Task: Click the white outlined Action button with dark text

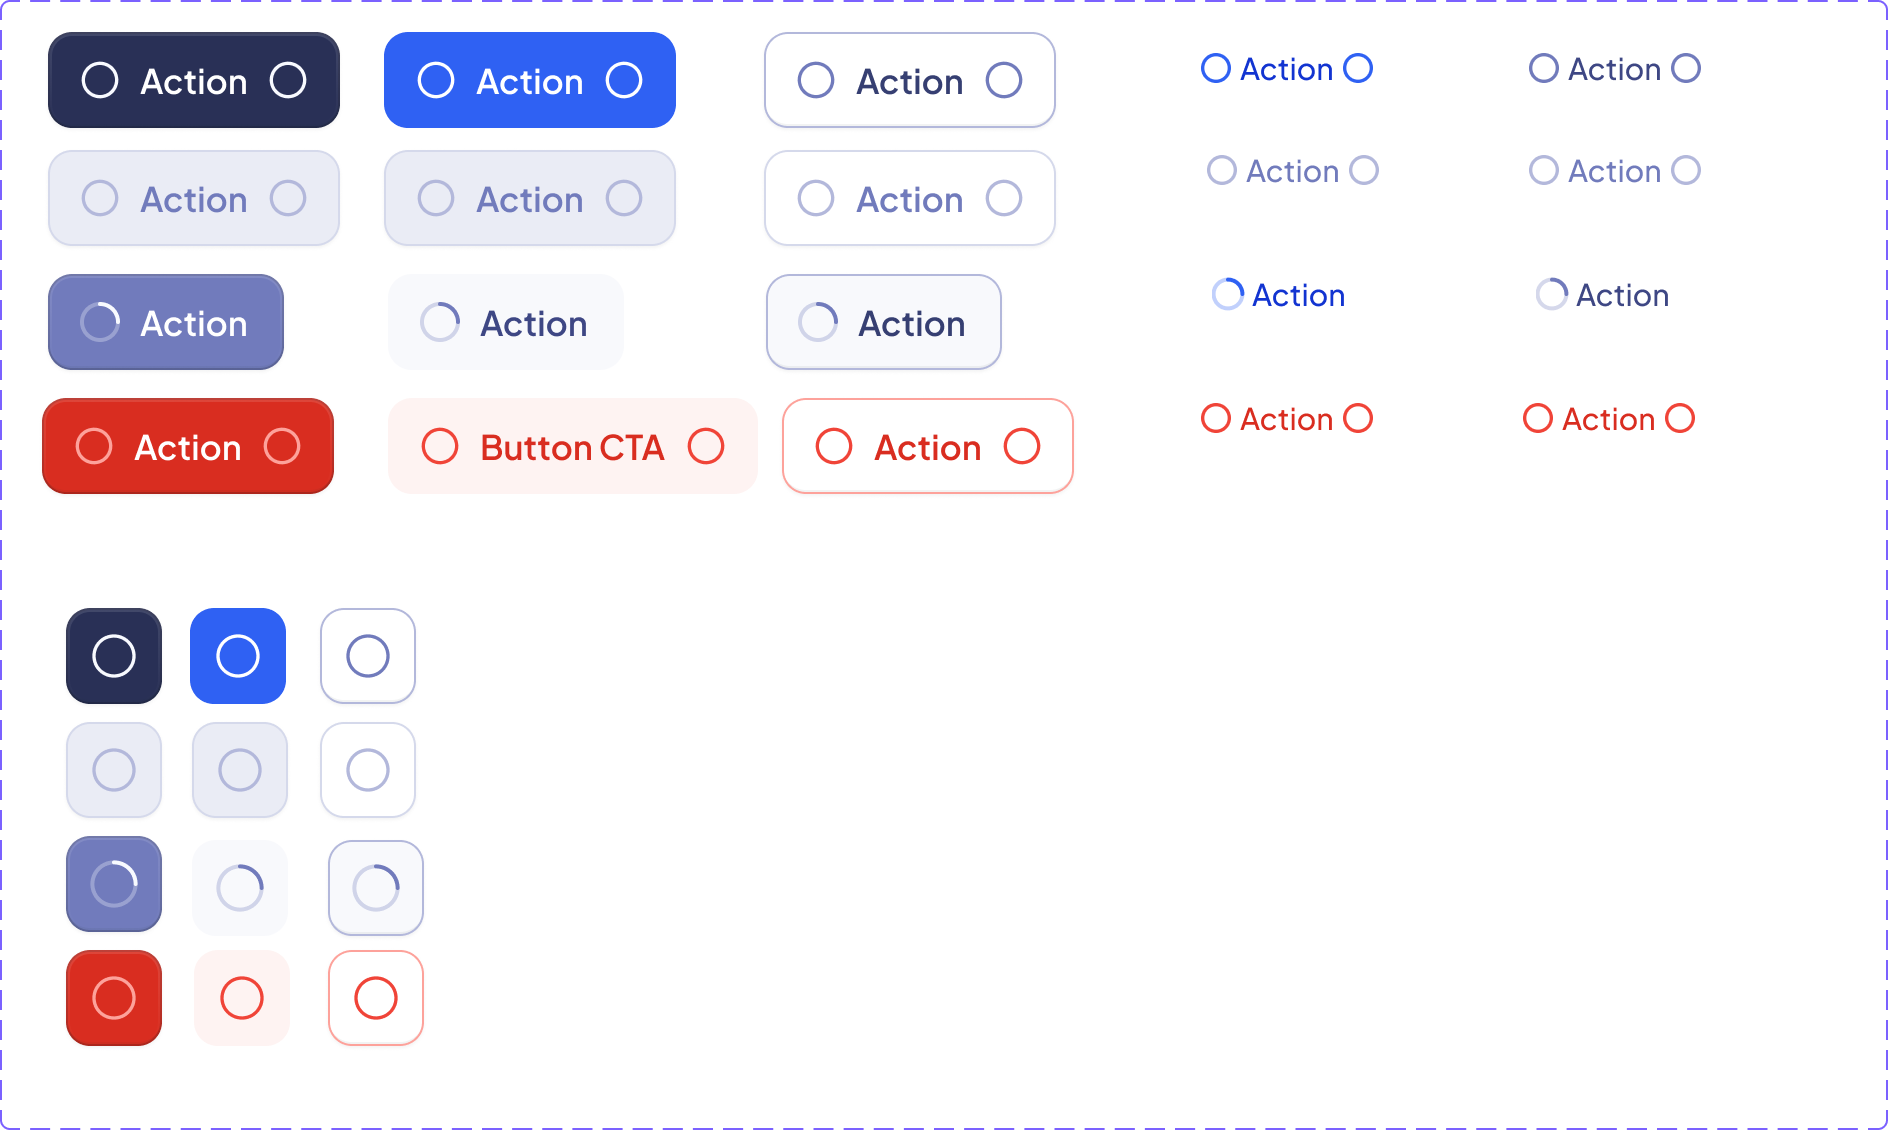Action: (x=910, y=80)
